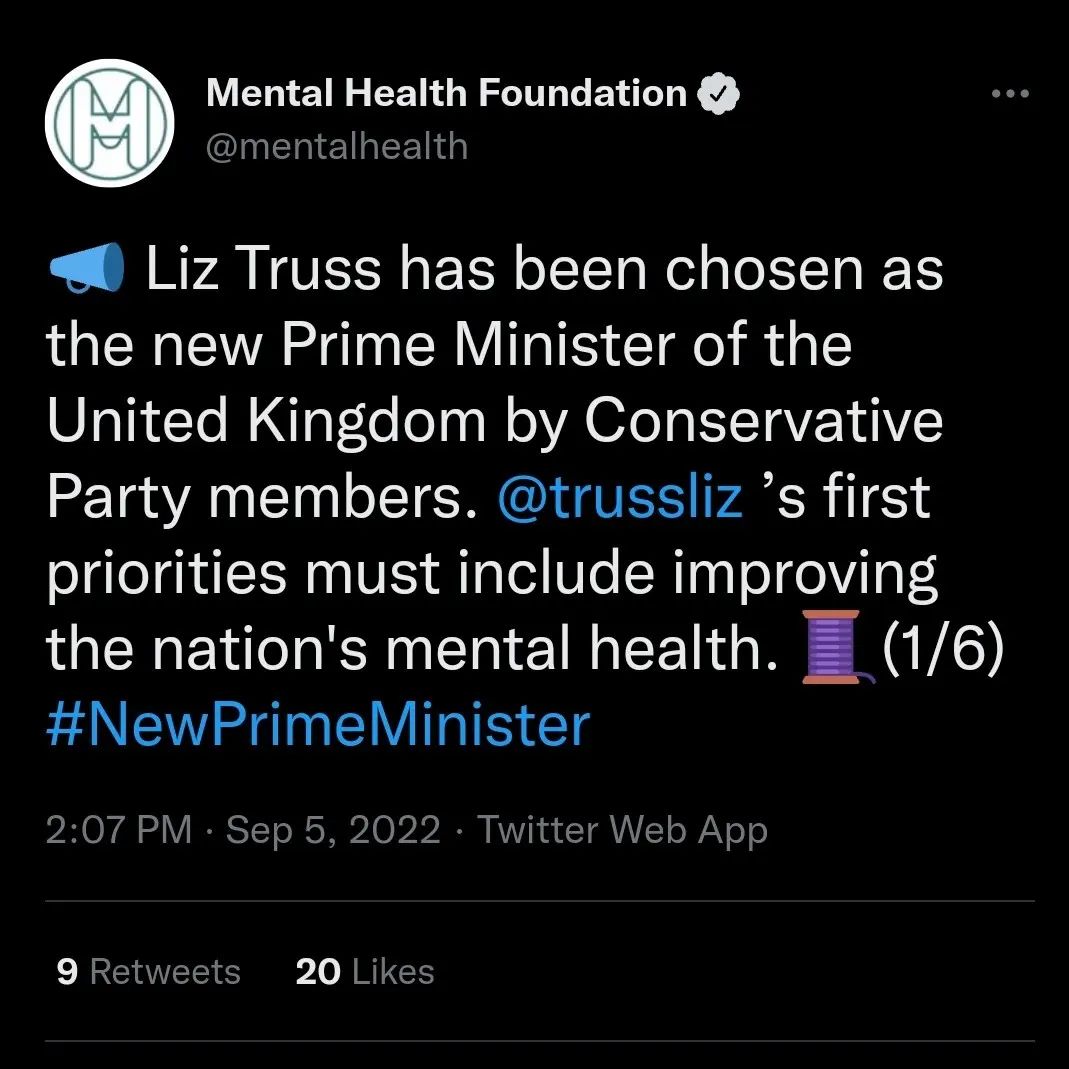Open the Mental Health Foundation profile avatar

click(109, 123)
